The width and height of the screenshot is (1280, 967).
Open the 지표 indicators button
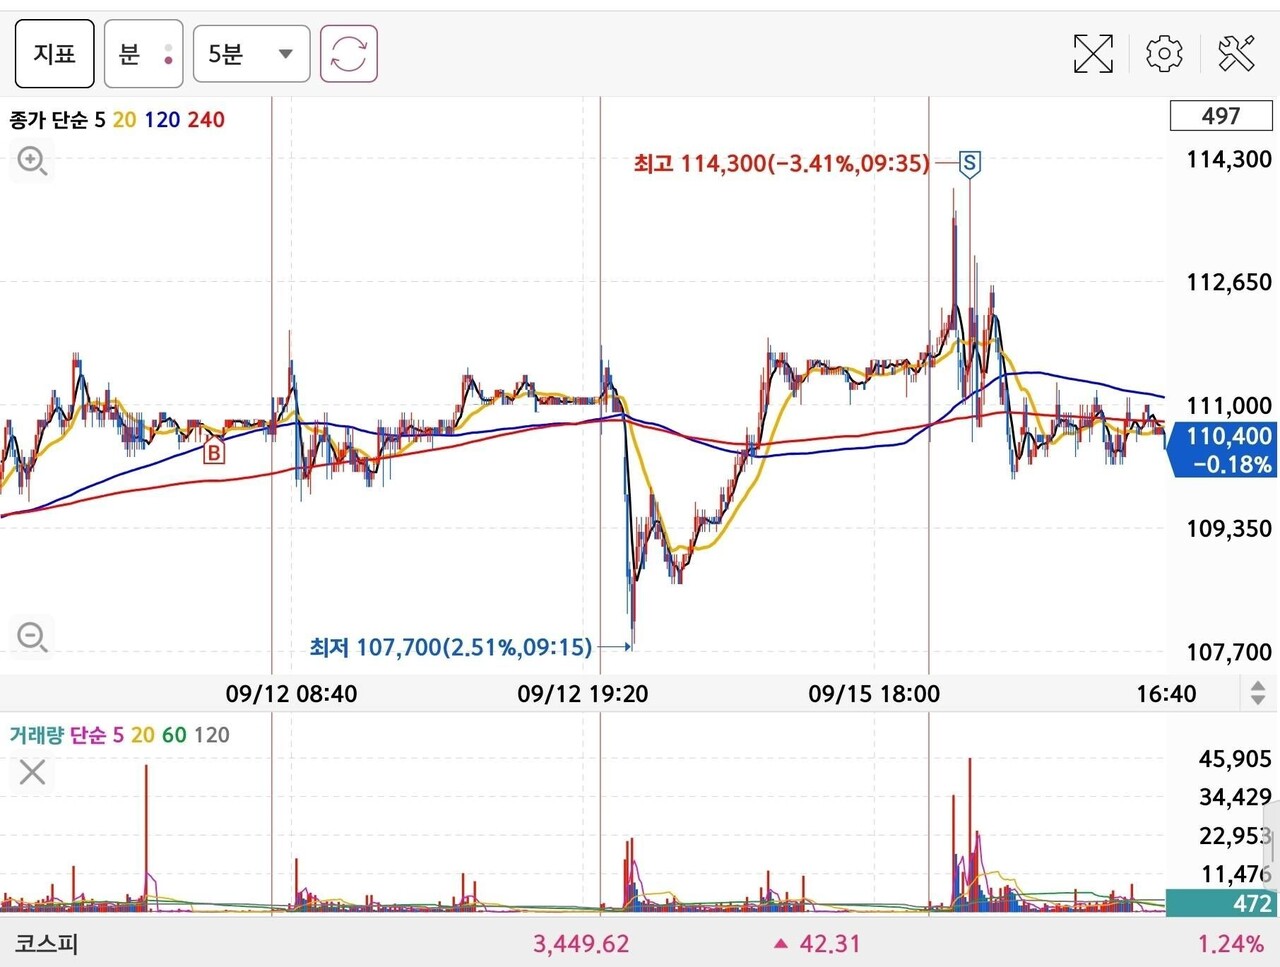click(x=54, y=54)
